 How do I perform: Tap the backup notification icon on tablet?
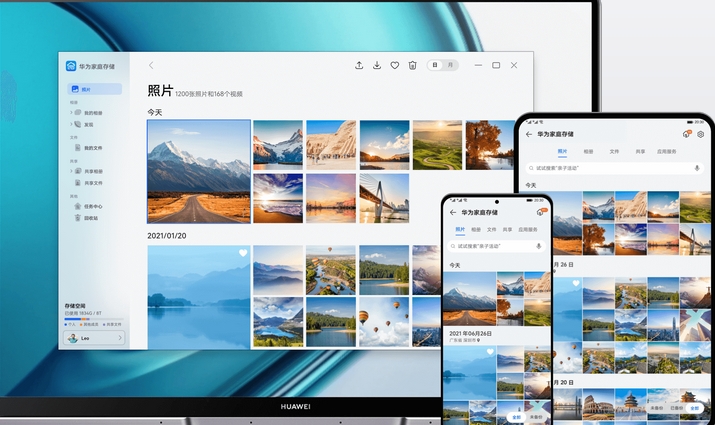point(687,134)
